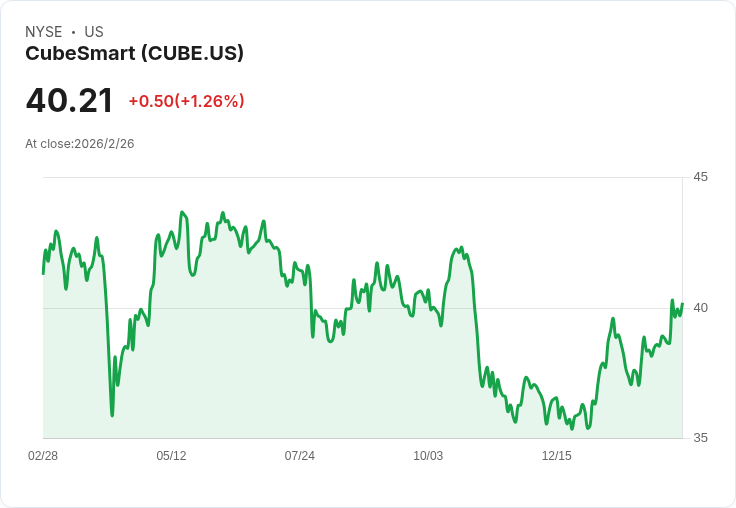Click the US market label
736x508 pixels.
tap(94, 32)
